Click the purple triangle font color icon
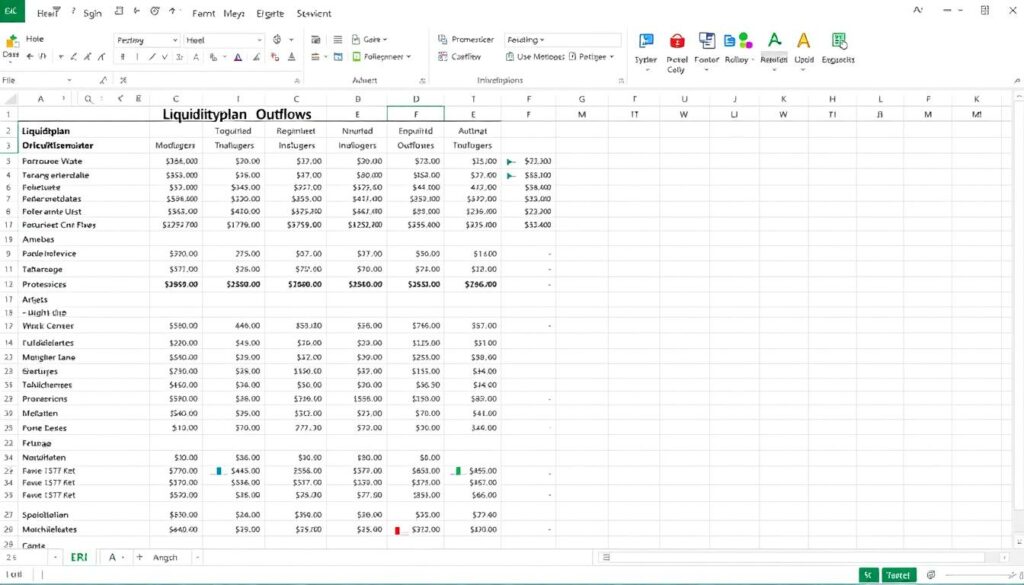 point(238,57)
